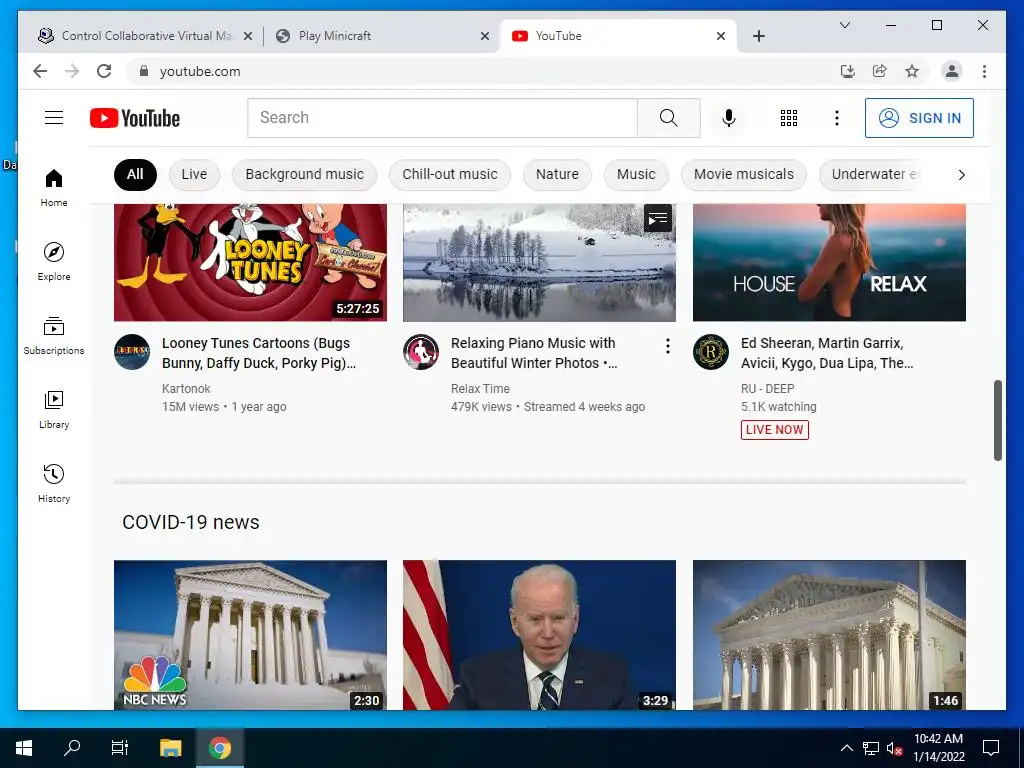
Task: Select Background music filter chip
Action: pyautogui.click(x=304, y=174)
